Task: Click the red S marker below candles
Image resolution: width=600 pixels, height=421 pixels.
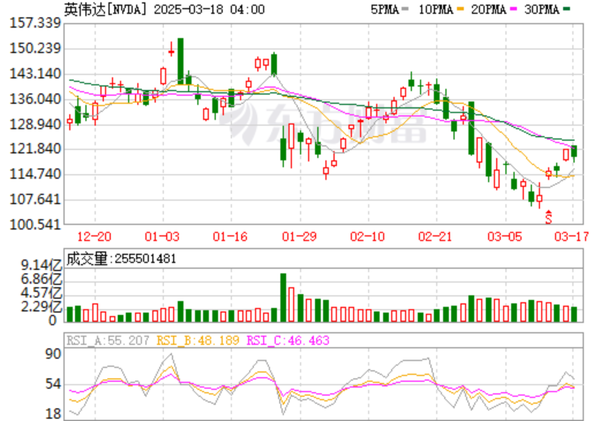Action: [548, 215]
